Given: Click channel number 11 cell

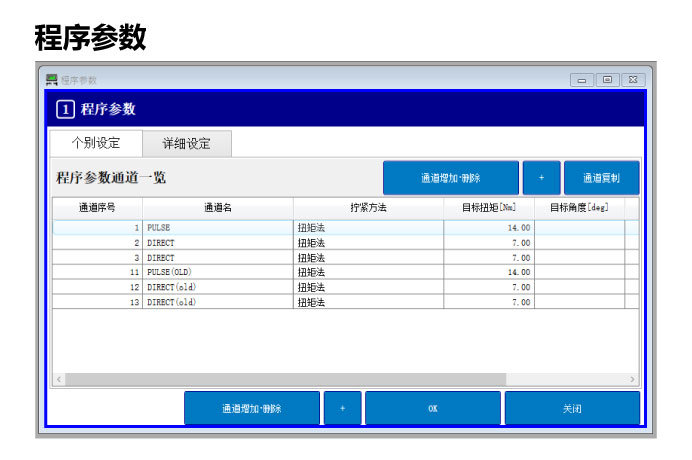Looking at the screenshot, I should coord(98,272).
